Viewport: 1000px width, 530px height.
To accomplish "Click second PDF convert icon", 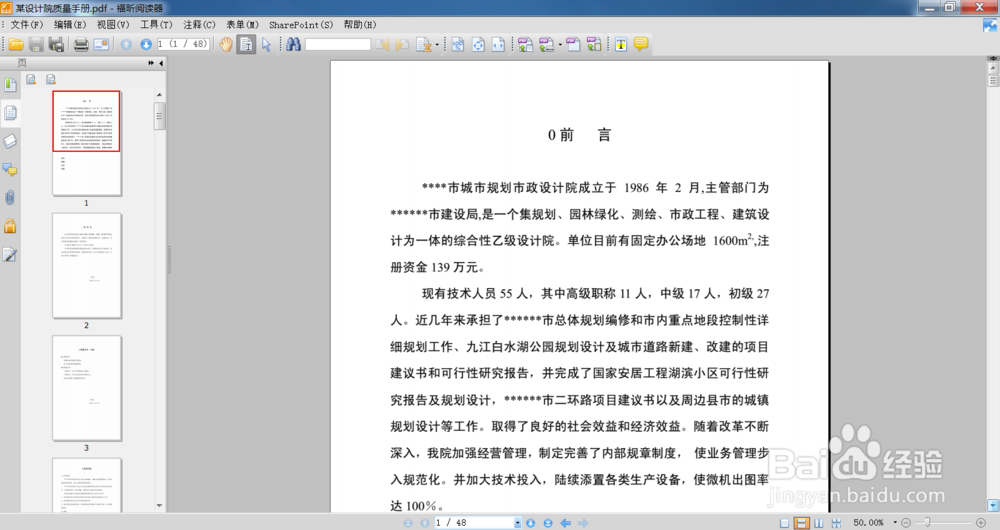I will click(547, 45).
